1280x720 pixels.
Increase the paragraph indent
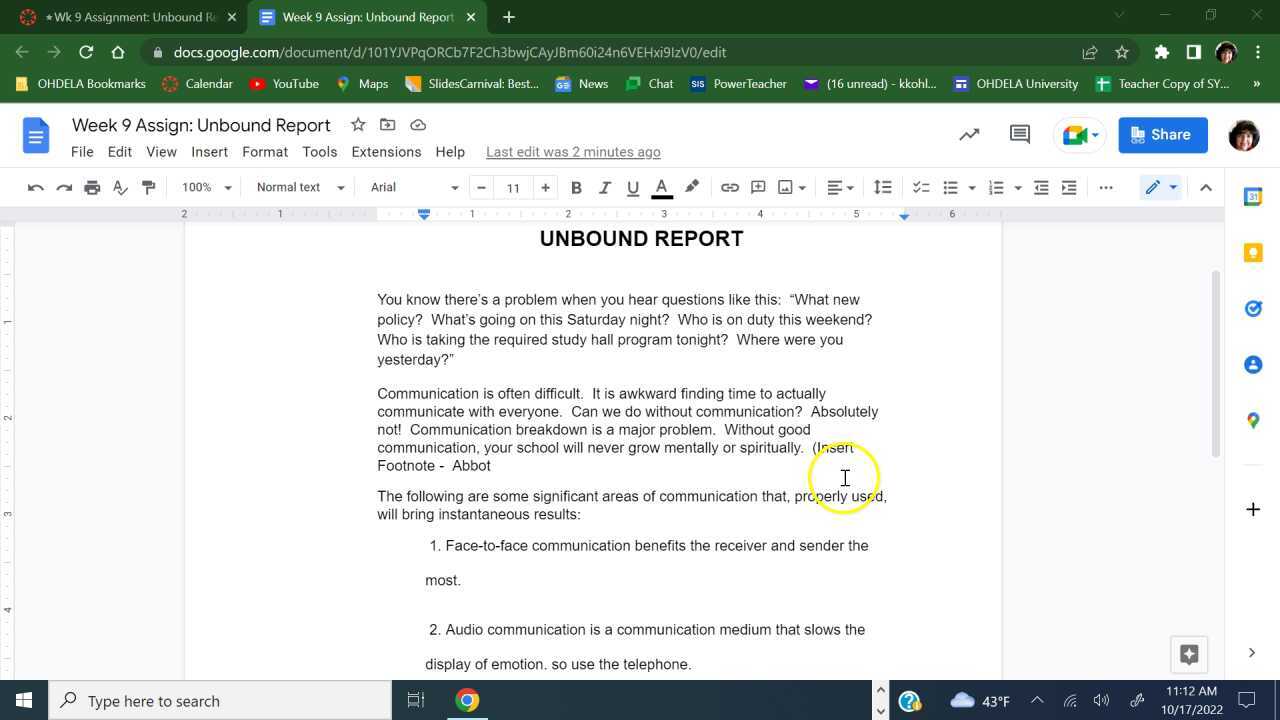pyautogui.click(x=1067, y=187)
